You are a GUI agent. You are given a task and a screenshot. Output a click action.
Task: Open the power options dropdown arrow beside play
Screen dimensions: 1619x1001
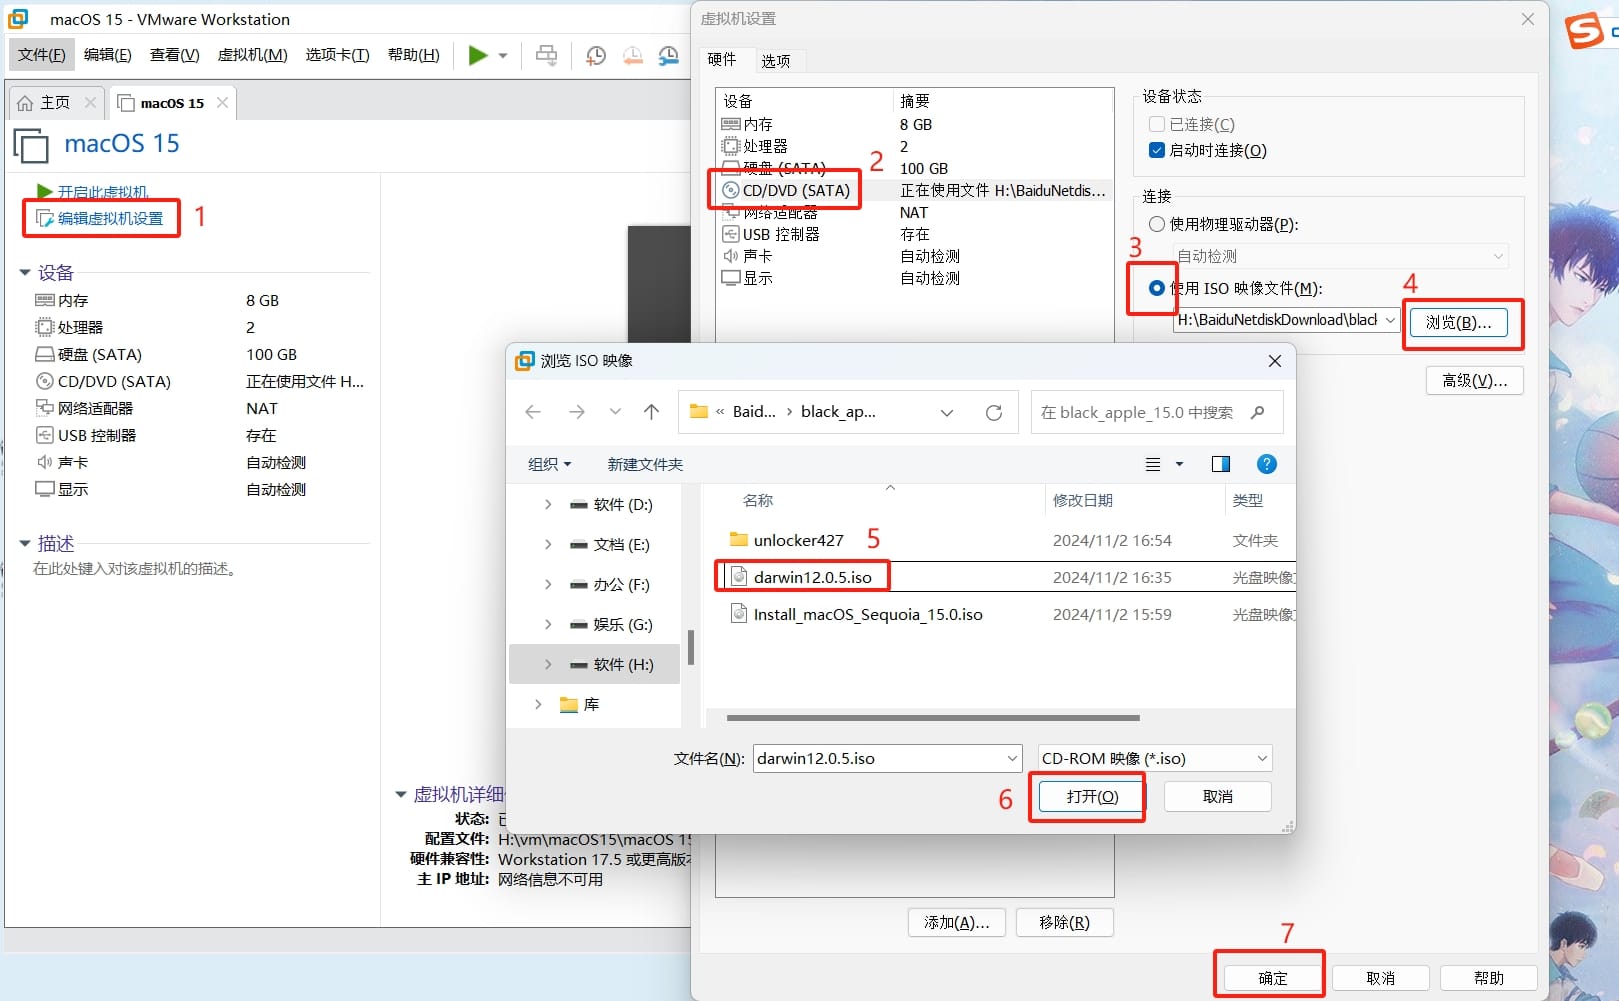click(503, 56)
